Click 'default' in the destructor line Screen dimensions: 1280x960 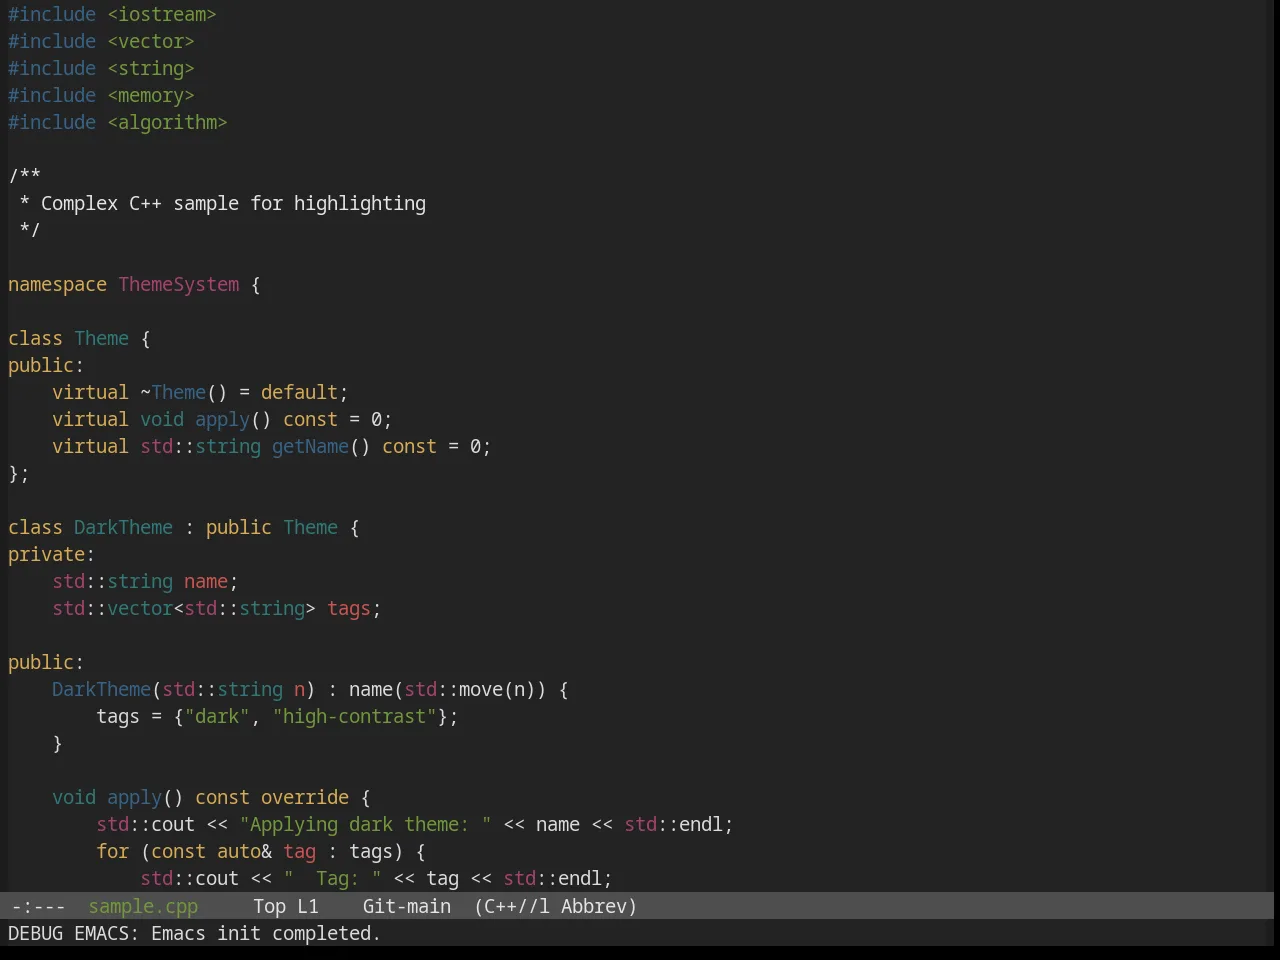299,392
